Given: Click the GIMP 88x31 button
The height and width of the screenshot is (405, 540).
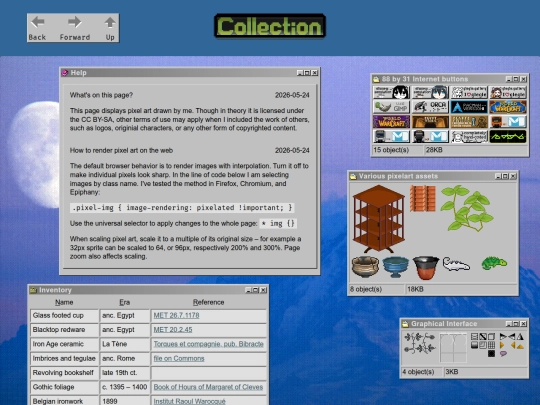Looking at the screenshot, I should (x=391, y=107).
